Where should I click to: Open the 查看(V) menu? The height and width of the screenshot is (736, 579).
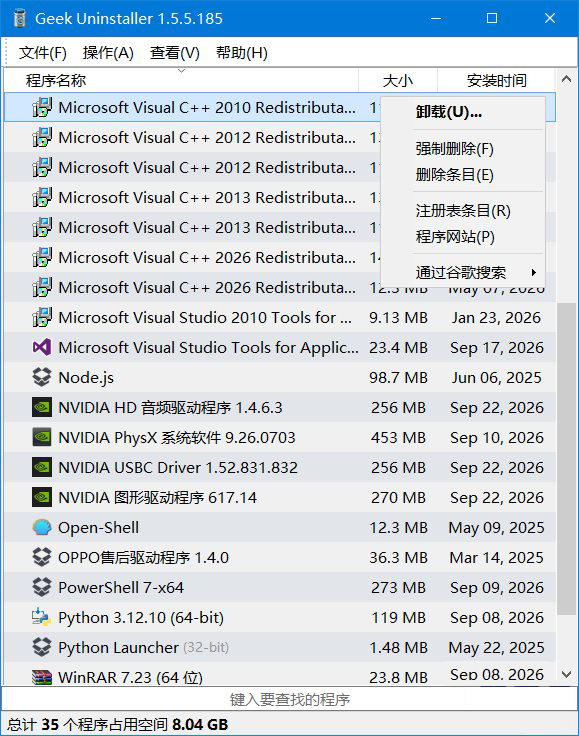[175, 53]
